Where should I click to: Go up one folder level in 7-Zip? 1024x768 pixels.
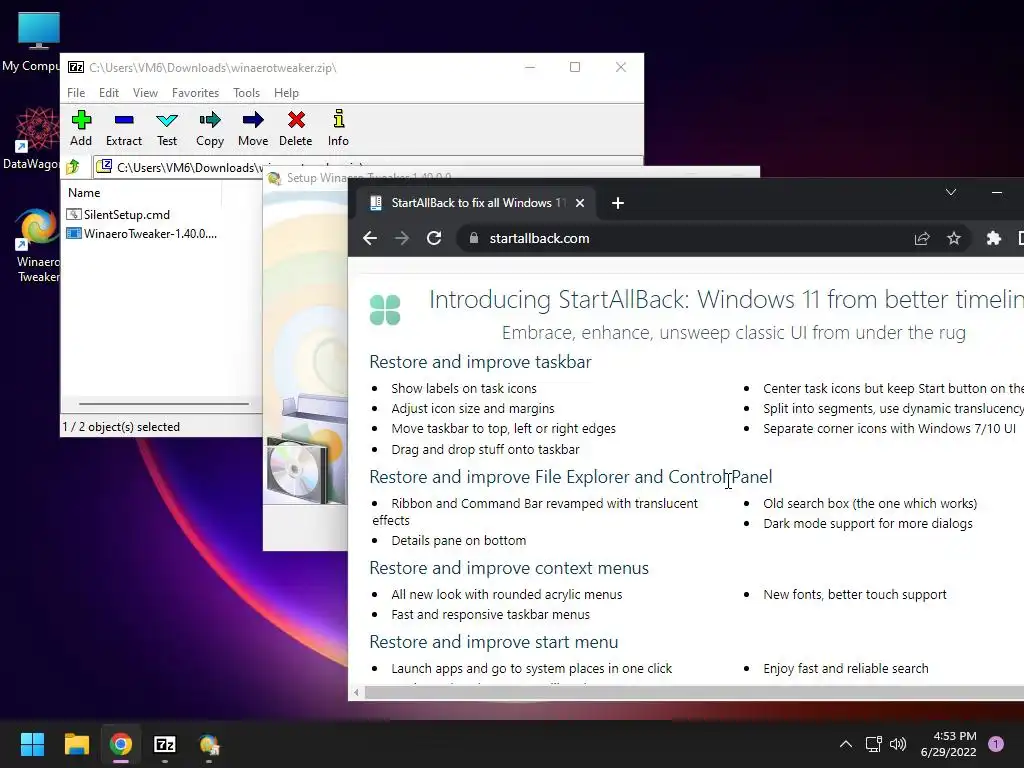pos(73,167)
